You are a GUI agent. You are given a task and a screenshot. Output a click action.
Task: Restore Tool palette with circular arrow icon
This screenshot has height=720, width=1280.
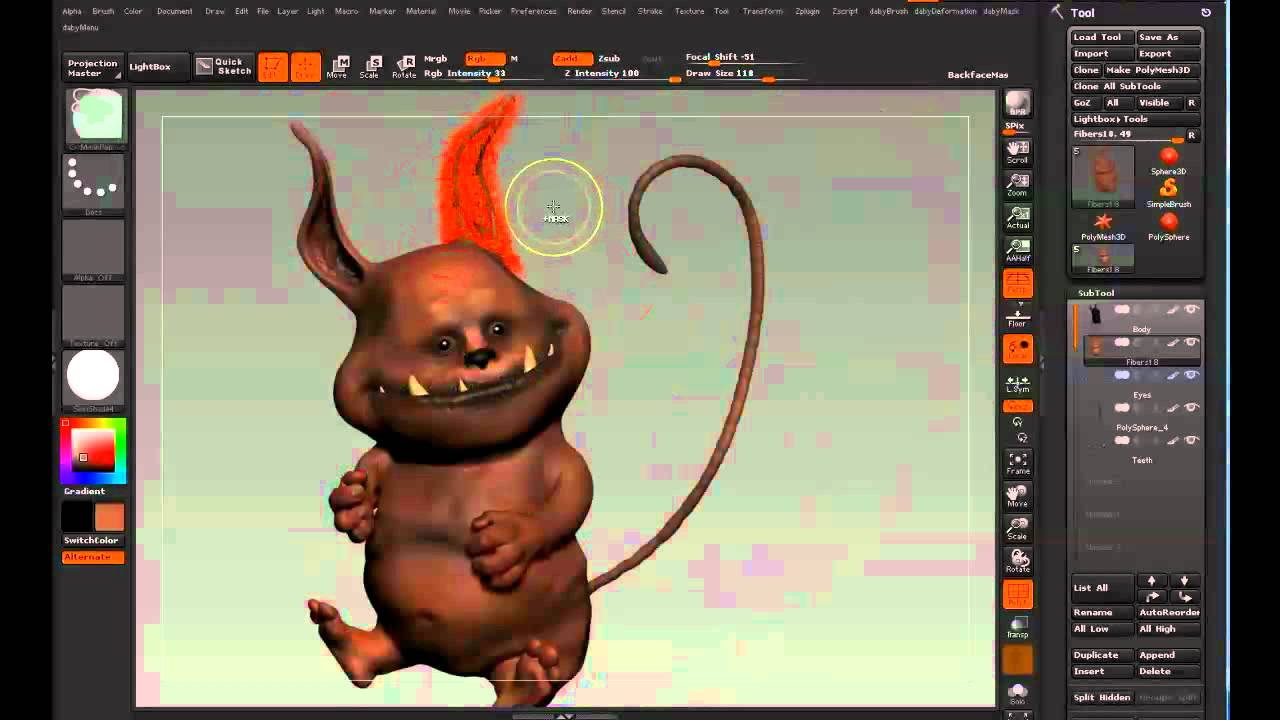1206,13
